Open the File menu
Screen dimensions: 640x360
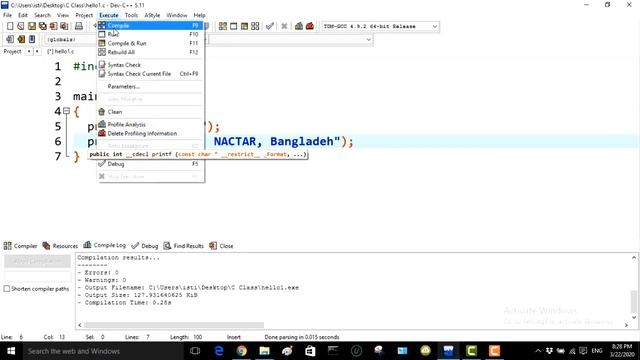tap(7, 15)
